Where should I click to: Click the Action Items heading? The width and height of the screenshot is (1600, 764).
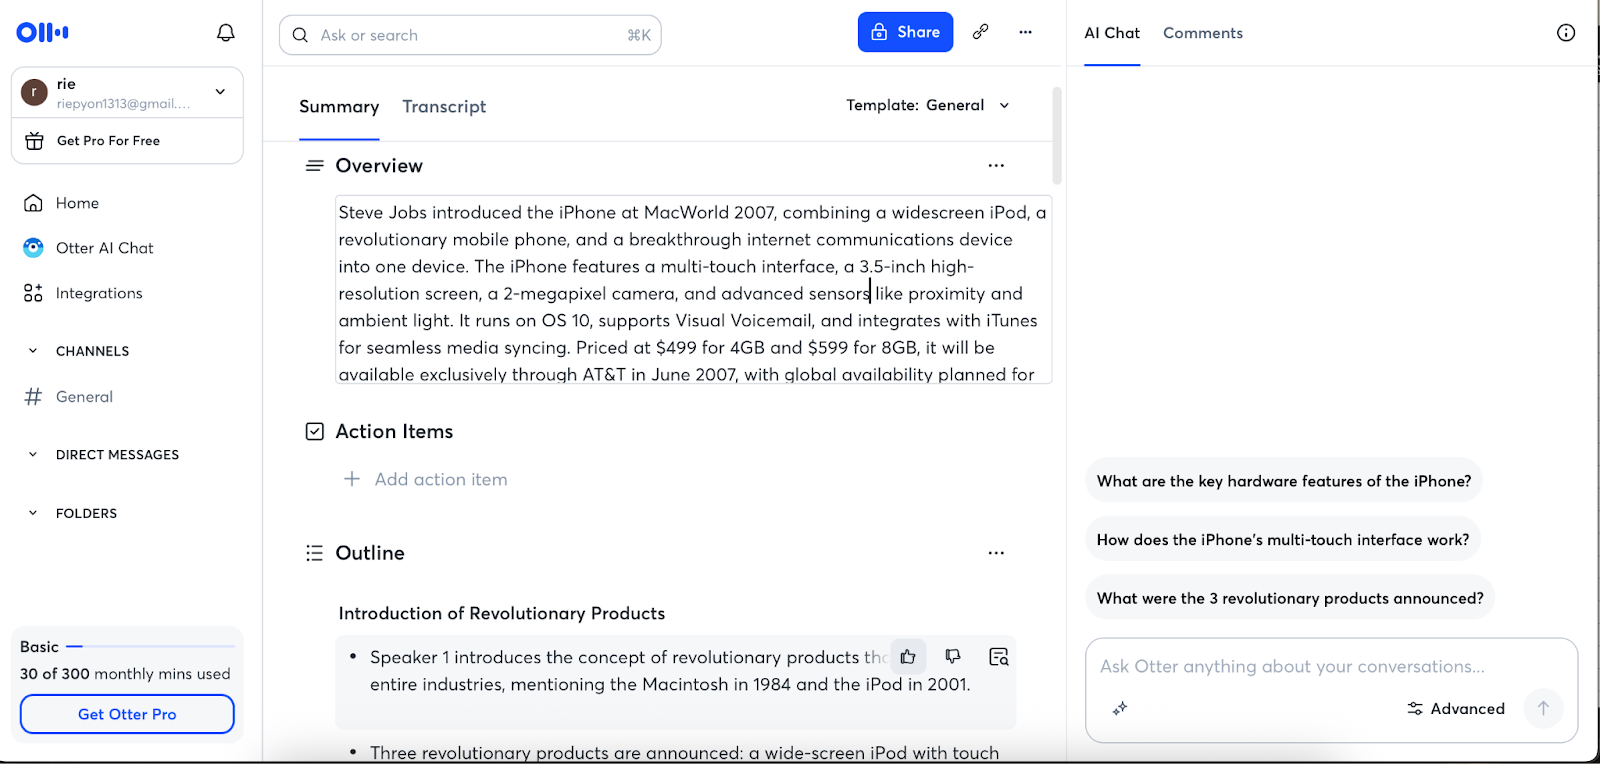394,431
